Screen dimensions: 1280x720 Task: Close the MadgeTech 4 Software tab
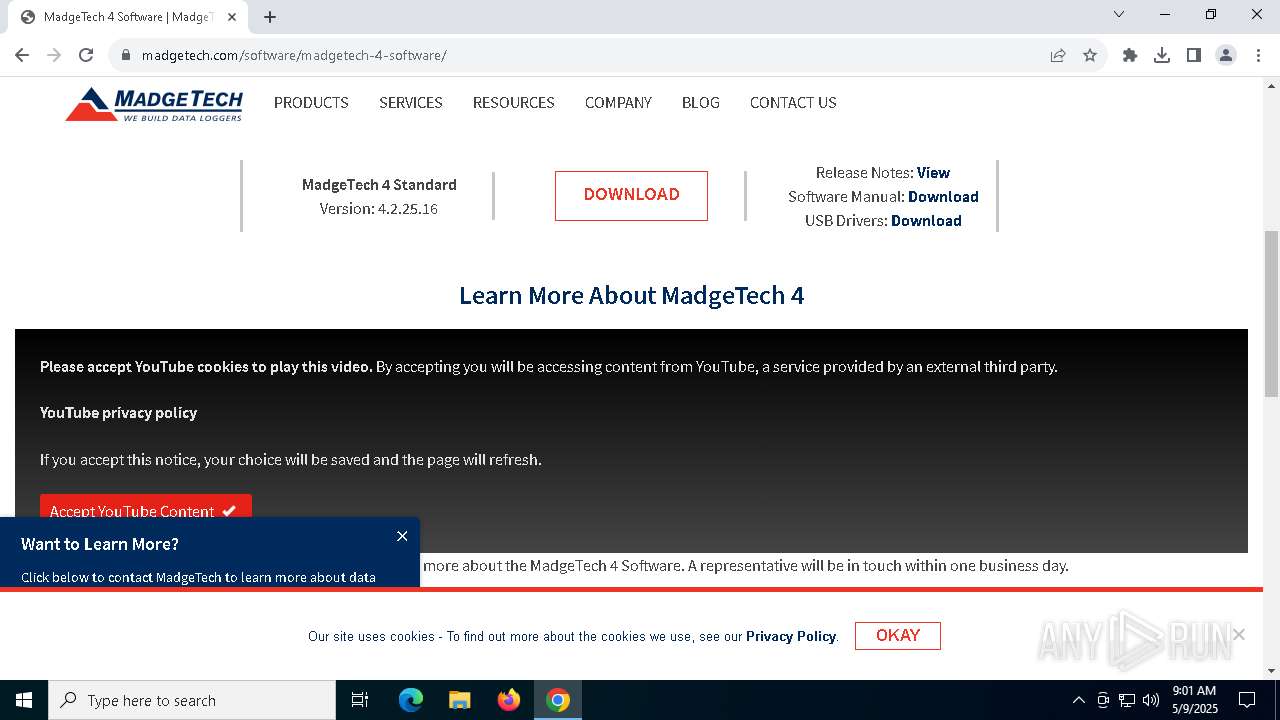coord(232,17)
